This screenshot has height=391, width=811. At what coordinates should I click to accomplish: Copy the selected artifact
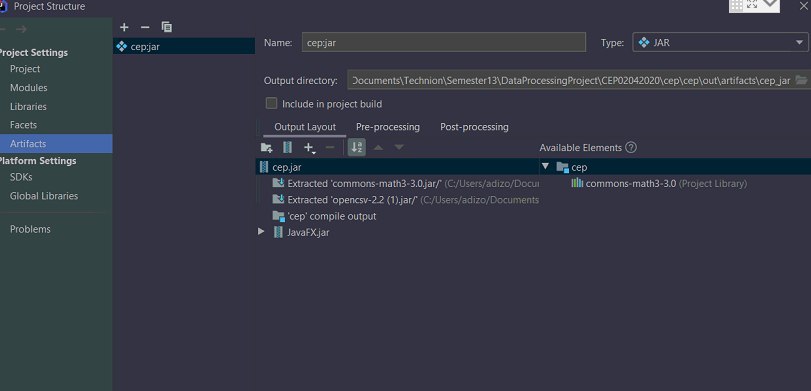[x=167, y=27]
